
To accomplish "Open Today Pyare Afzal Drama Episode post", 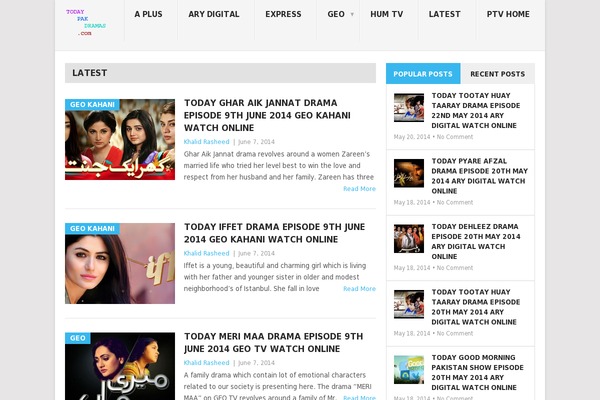I will [x=479, y=176].
